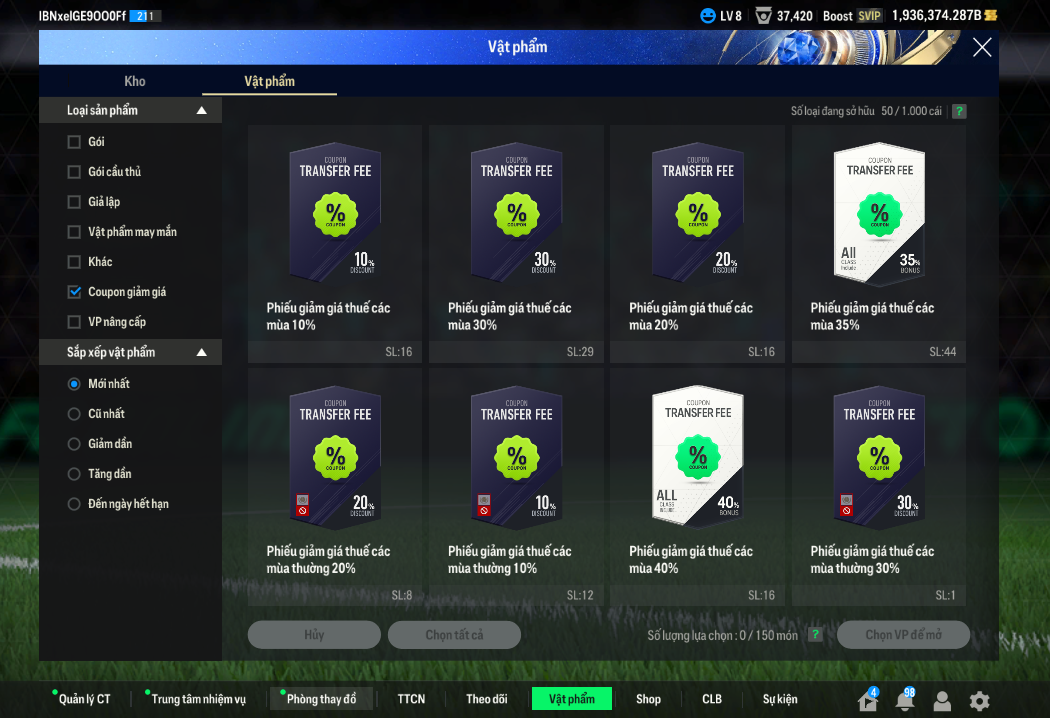Collapse the Loại sản phẩm section
This screenshot has width=1050, height=718.
pos(202,110)
